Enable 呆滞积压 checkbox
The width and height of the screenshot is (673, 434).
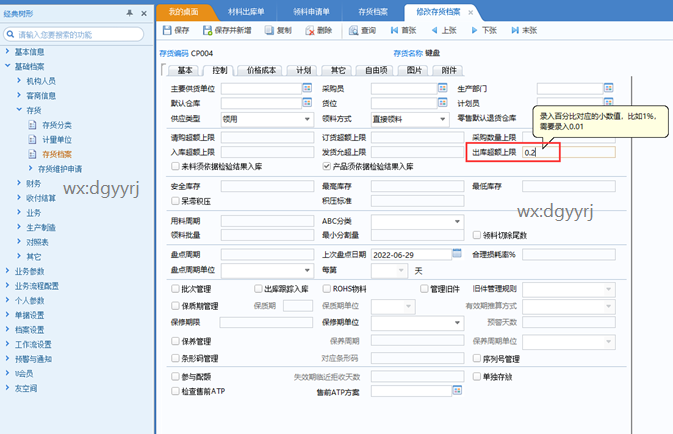[175, 200]
